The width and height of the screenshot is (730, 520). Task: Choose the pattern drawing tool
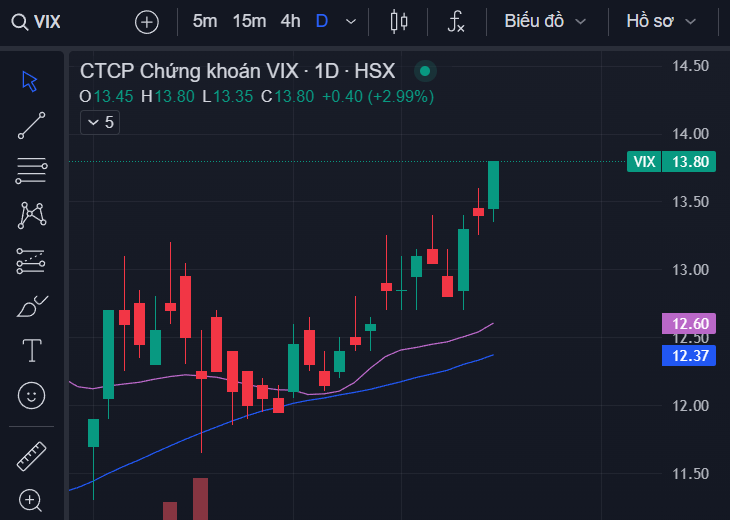[x=31, y=215]
